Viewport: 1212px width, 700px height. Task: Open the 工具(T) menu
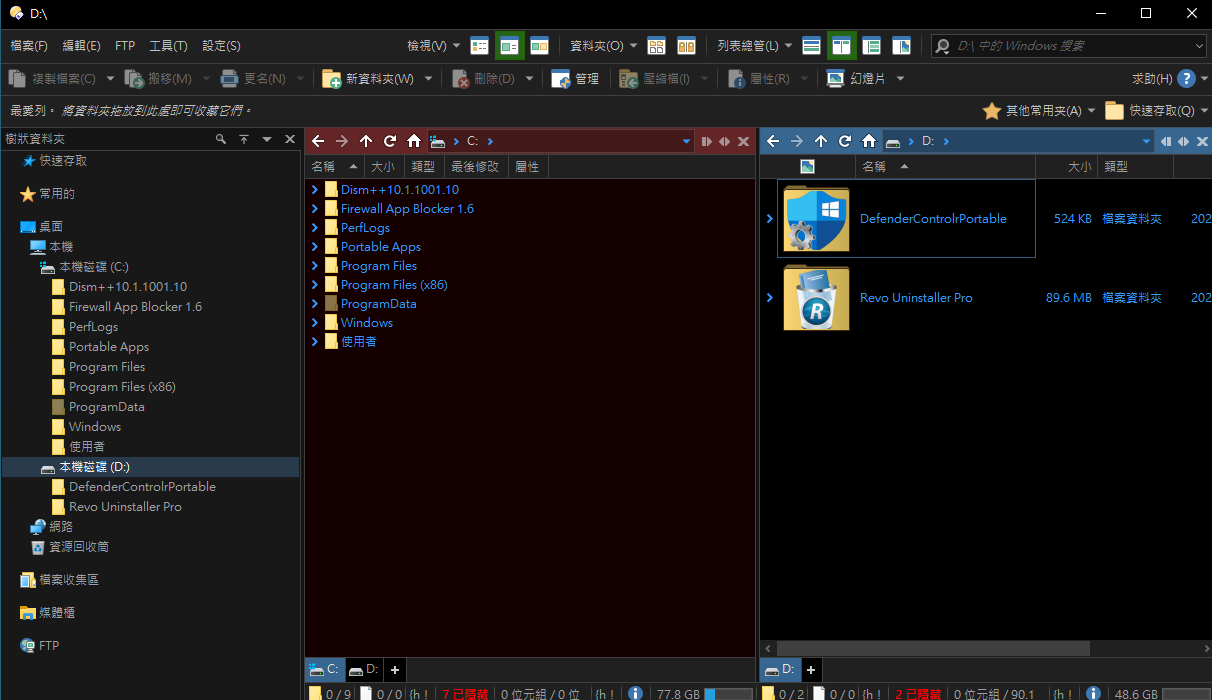(168, 46)
